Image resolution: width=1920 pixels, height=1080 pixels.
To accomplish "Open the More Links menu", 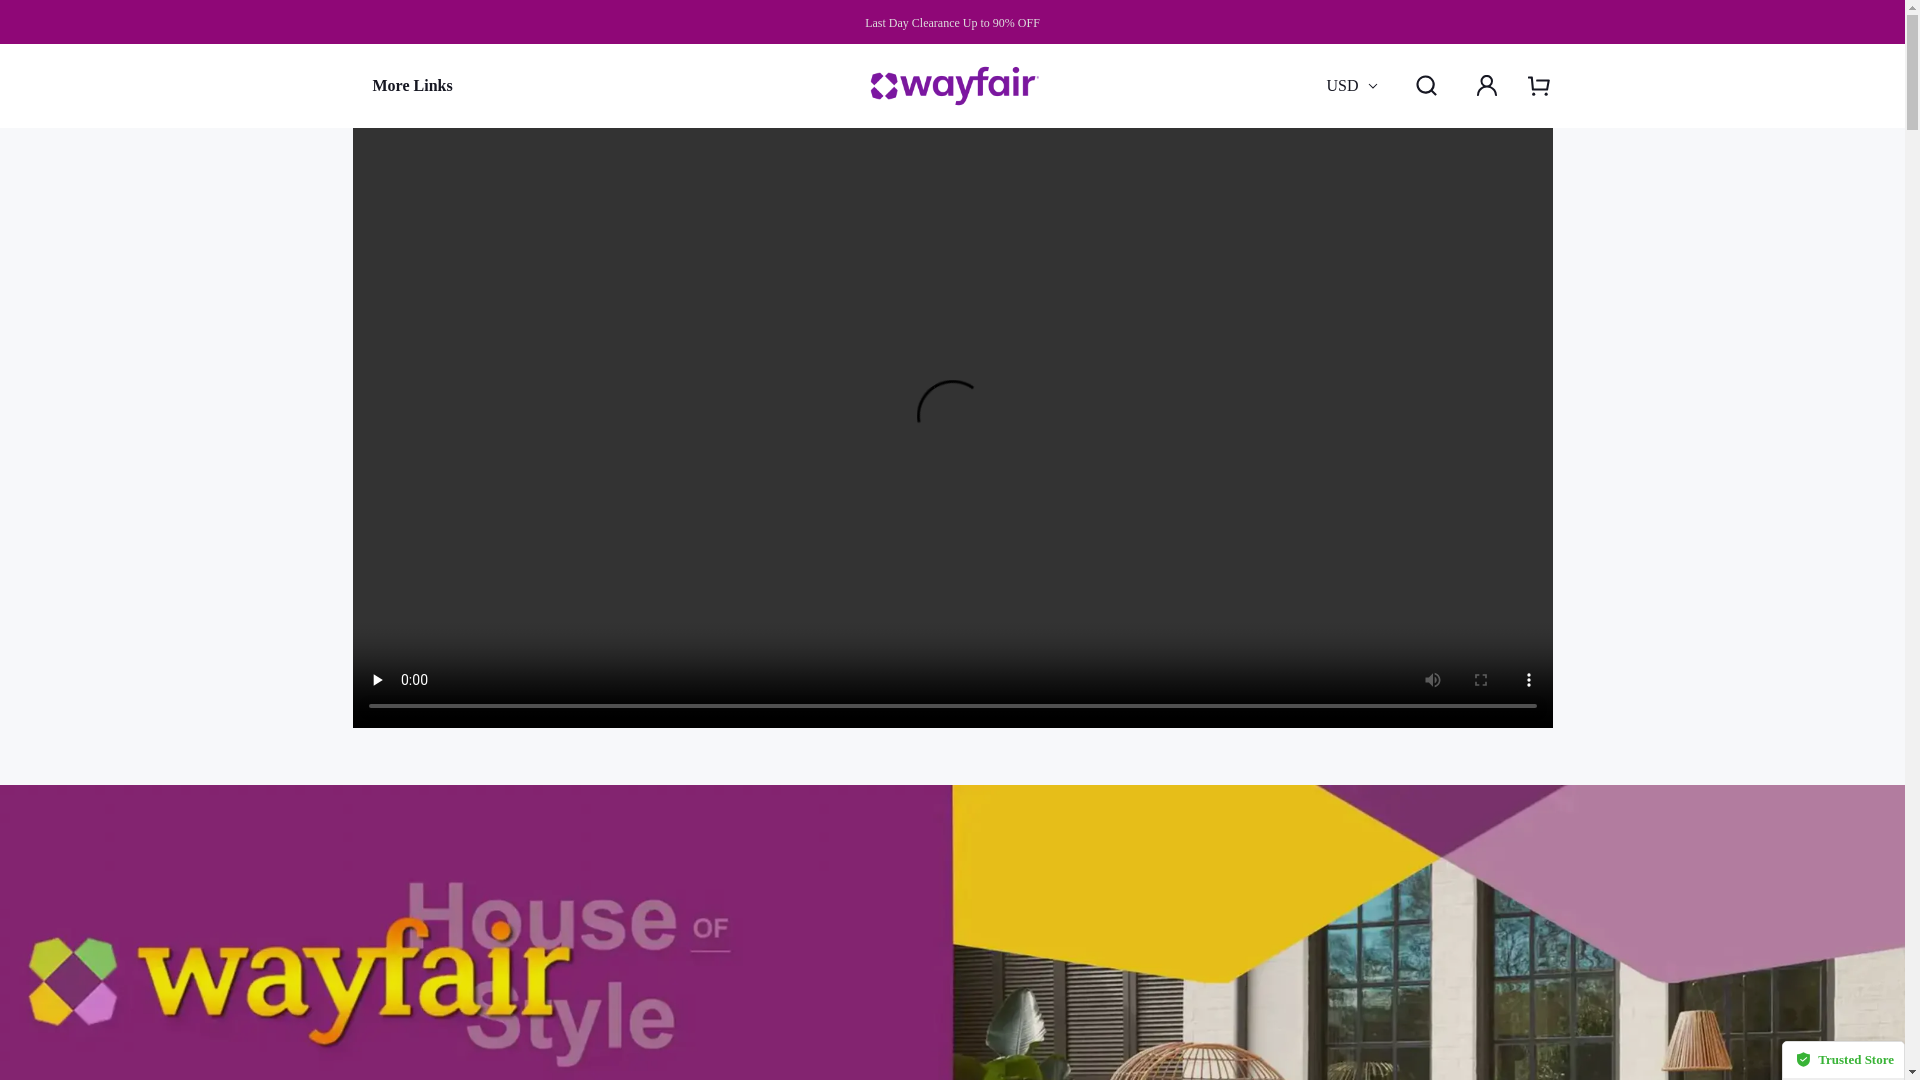I will click(x=412, y=86).
